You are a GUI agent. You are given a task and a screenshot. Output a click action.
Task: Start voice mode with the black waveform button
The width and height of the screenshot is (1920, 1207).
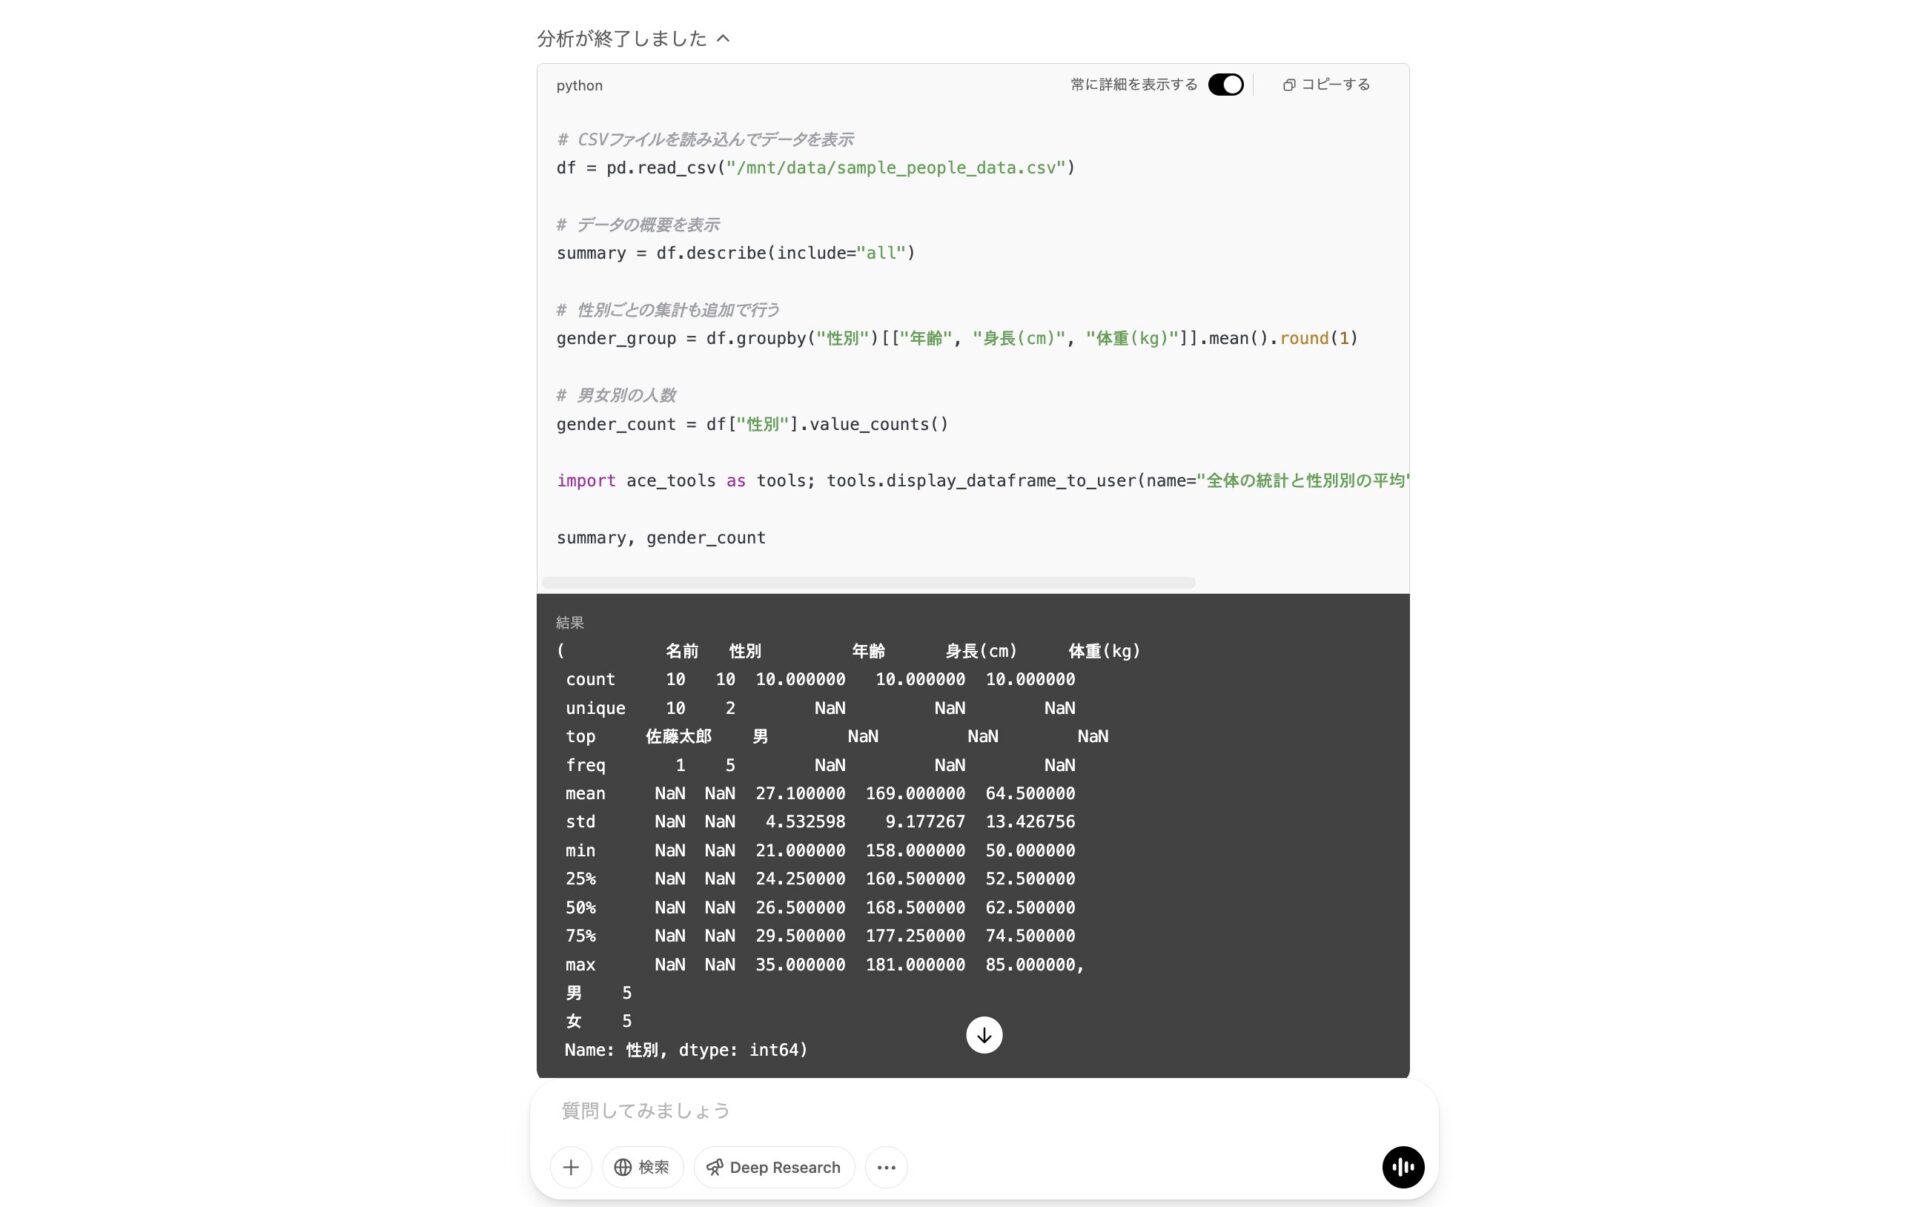point(1403,1167)
